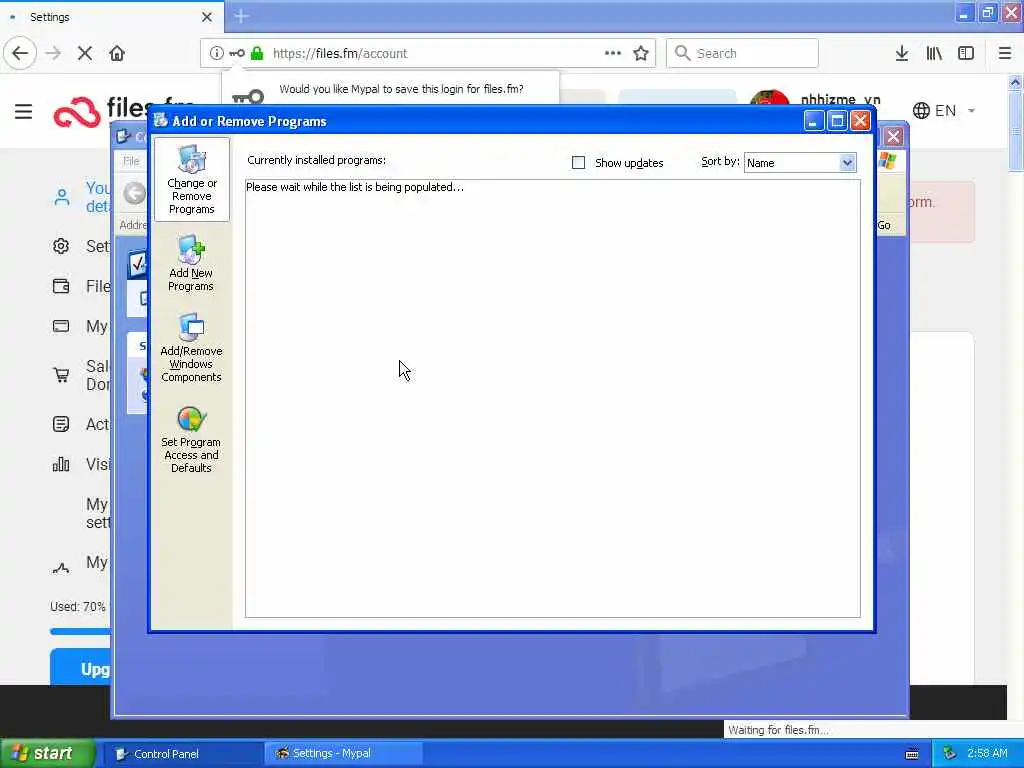Click the storage used progress bar
Image resolution: width=1024 pixels, height=768 pixels.
click(x=80, y=632)
